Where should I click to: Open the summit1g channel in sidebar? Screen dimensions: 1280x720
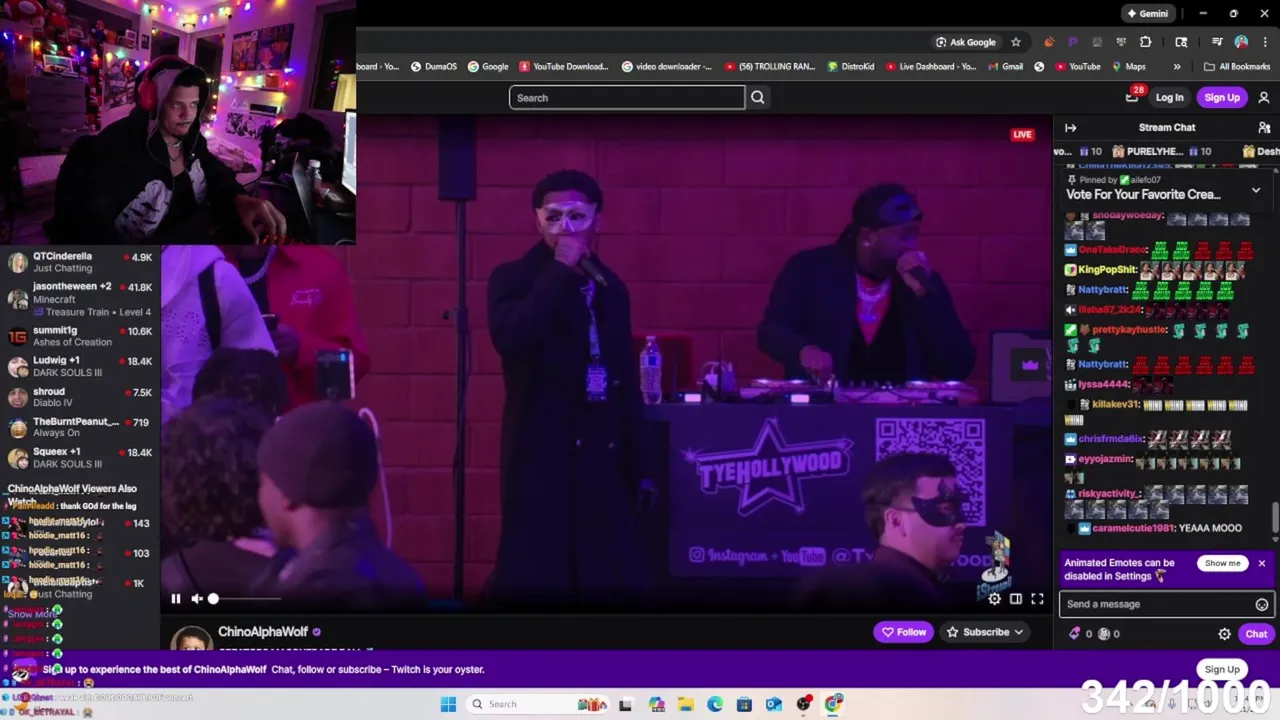point(80,336)
